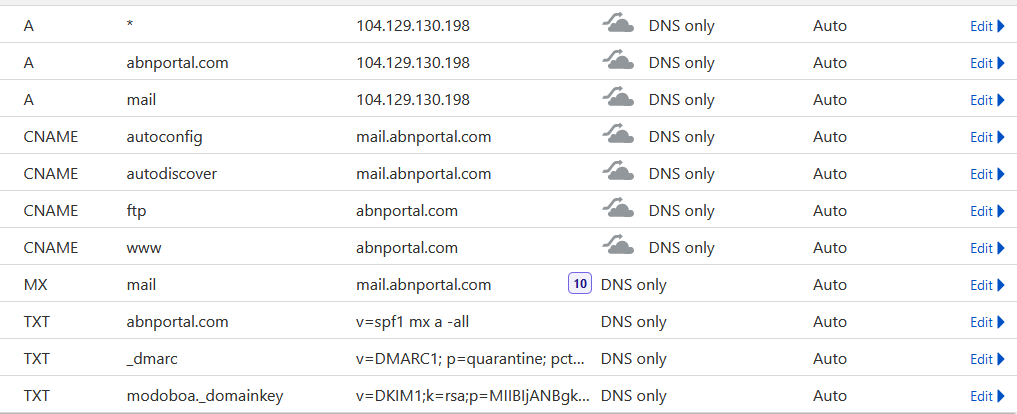Open Edit for the autodiscover CNAME record

(x=987, y=174)
